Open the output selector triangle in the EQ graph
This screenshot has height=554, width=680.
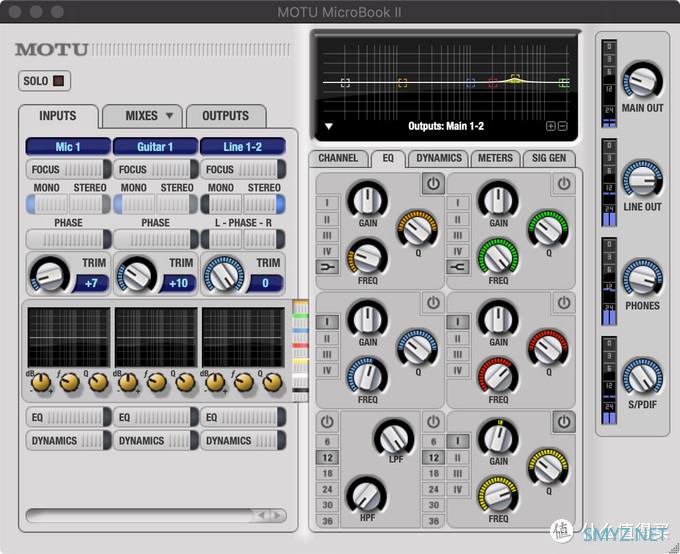click(x=329, y=126)
